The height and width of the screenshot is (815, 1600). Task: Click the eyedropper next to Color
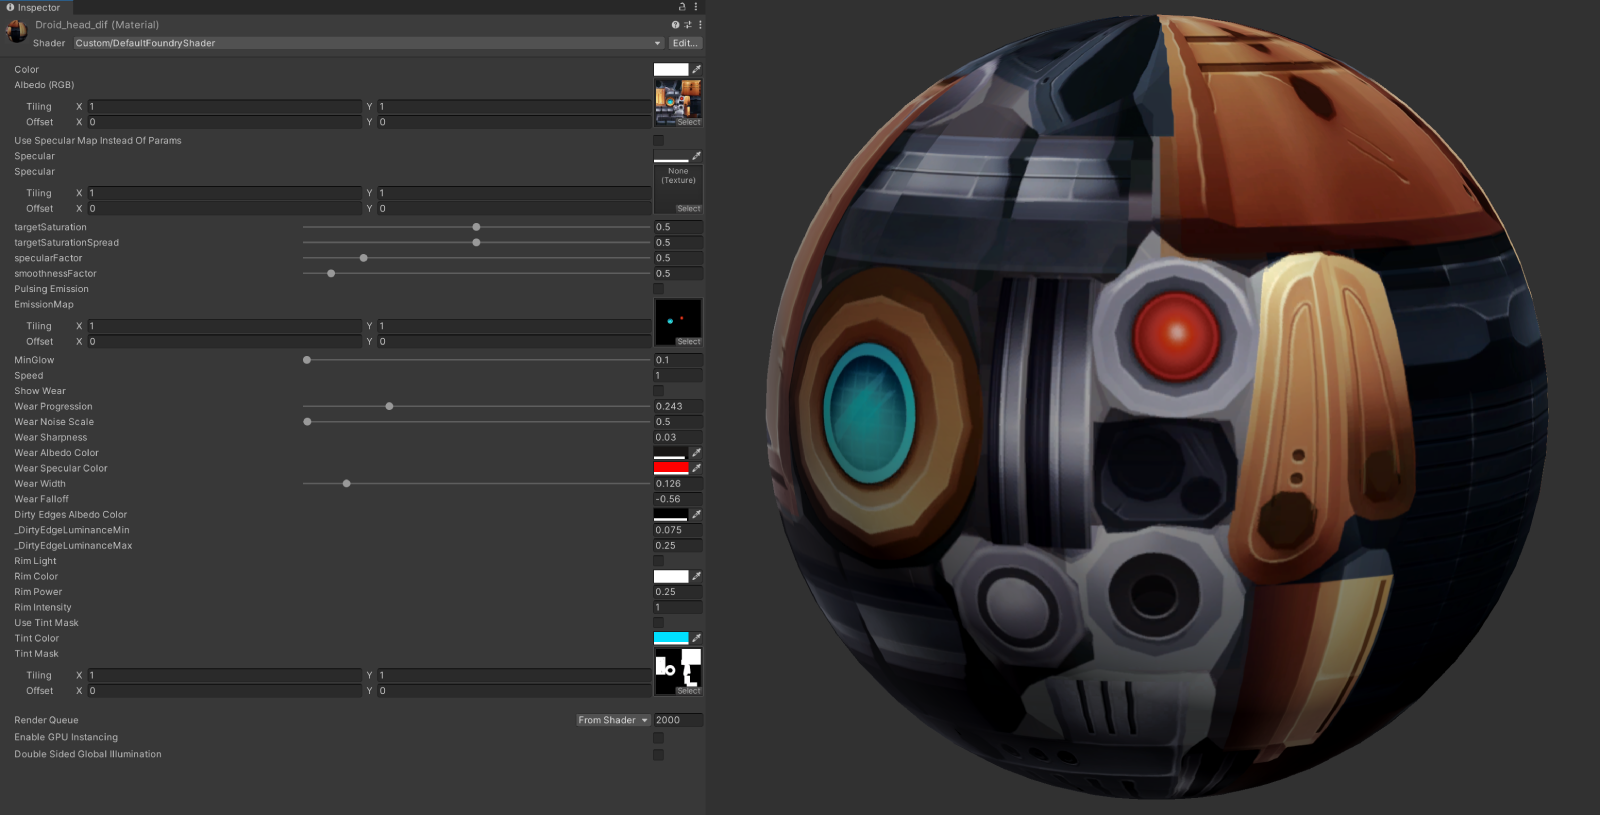697,70
